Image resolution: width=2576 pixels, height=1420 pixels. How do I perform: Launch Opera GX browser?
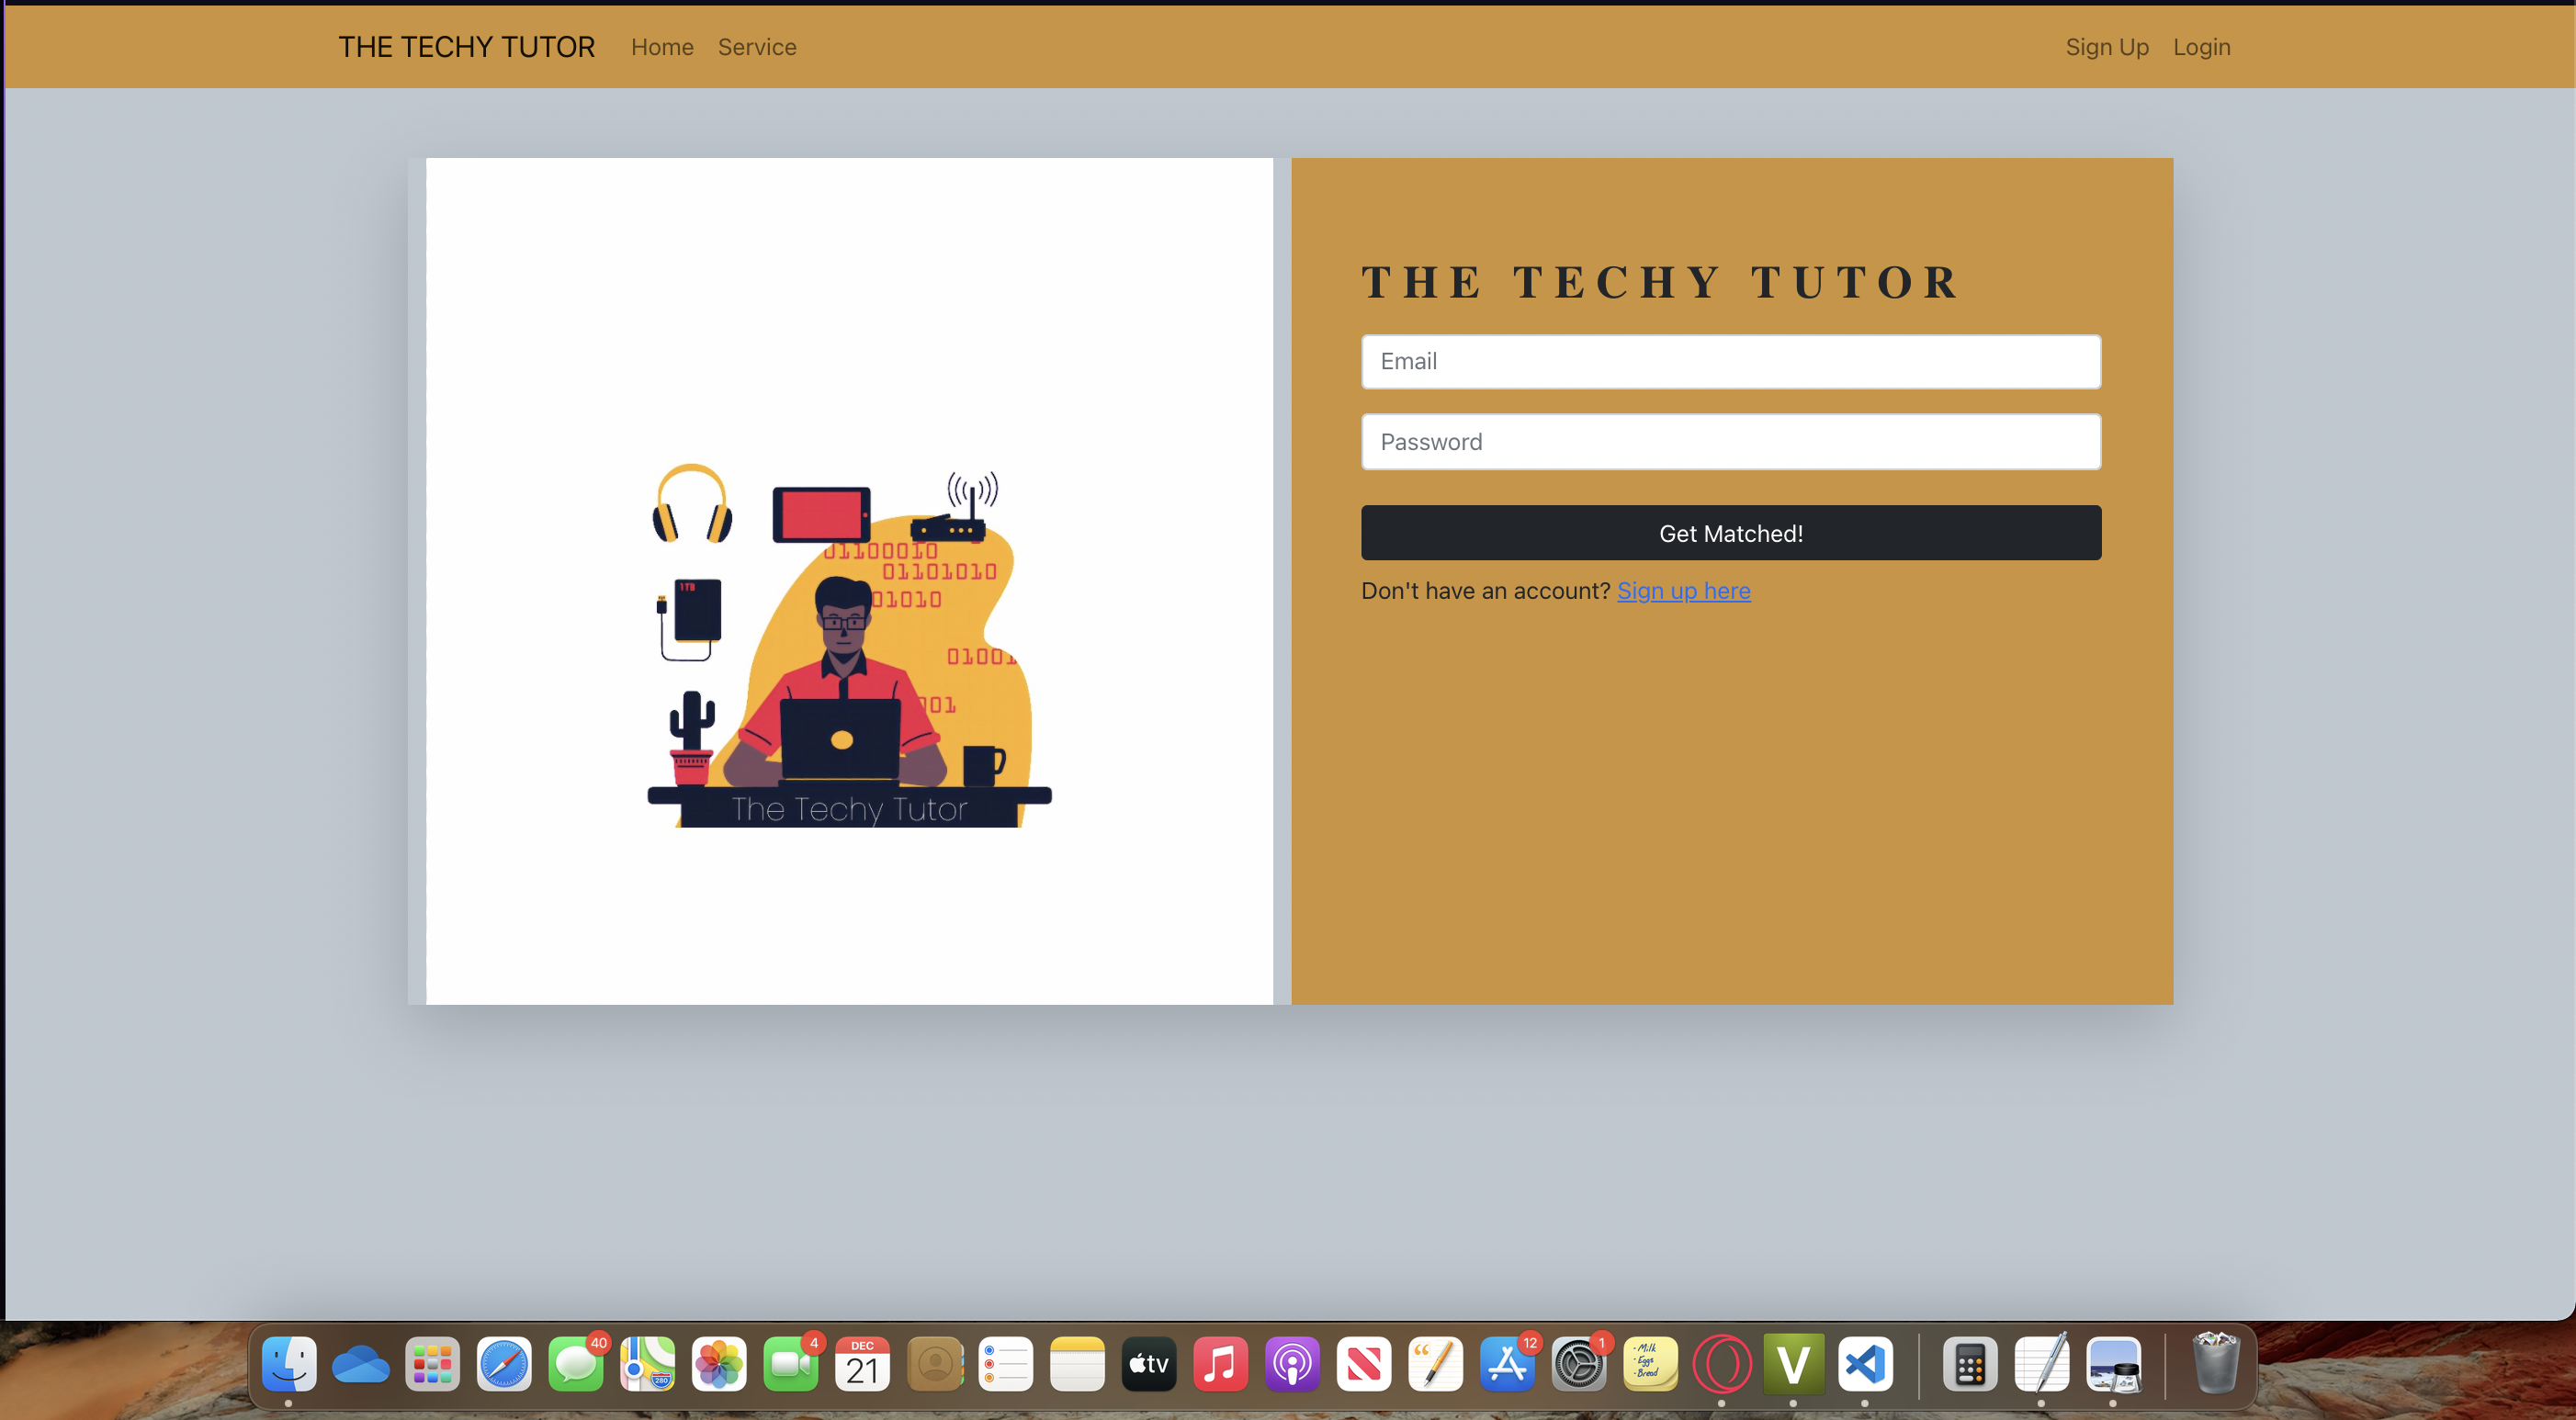(x=1721, y=1364)
